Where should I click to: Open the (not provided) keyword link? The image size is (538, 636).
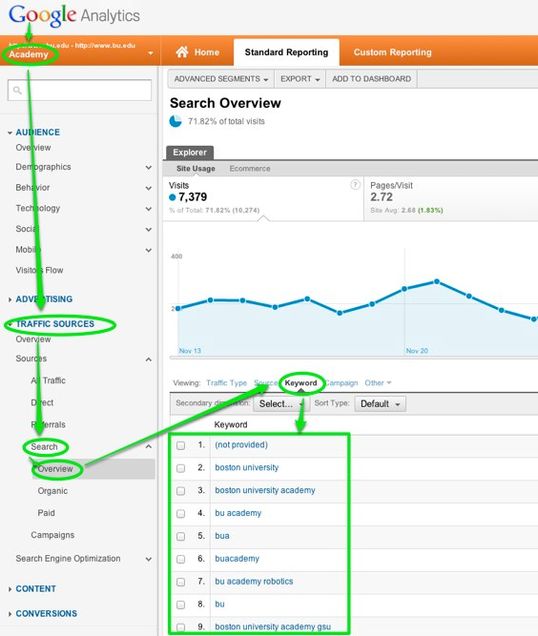point(241,445)
